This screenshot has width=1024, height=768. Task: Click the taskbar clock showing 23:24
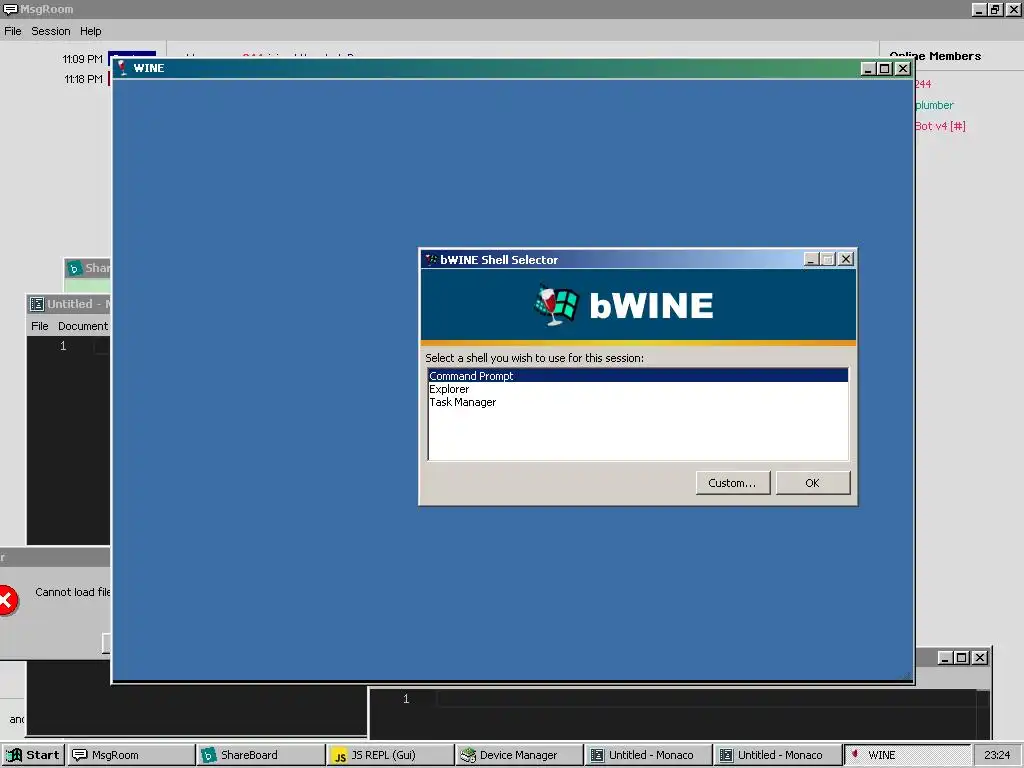(x=997, y=755)
